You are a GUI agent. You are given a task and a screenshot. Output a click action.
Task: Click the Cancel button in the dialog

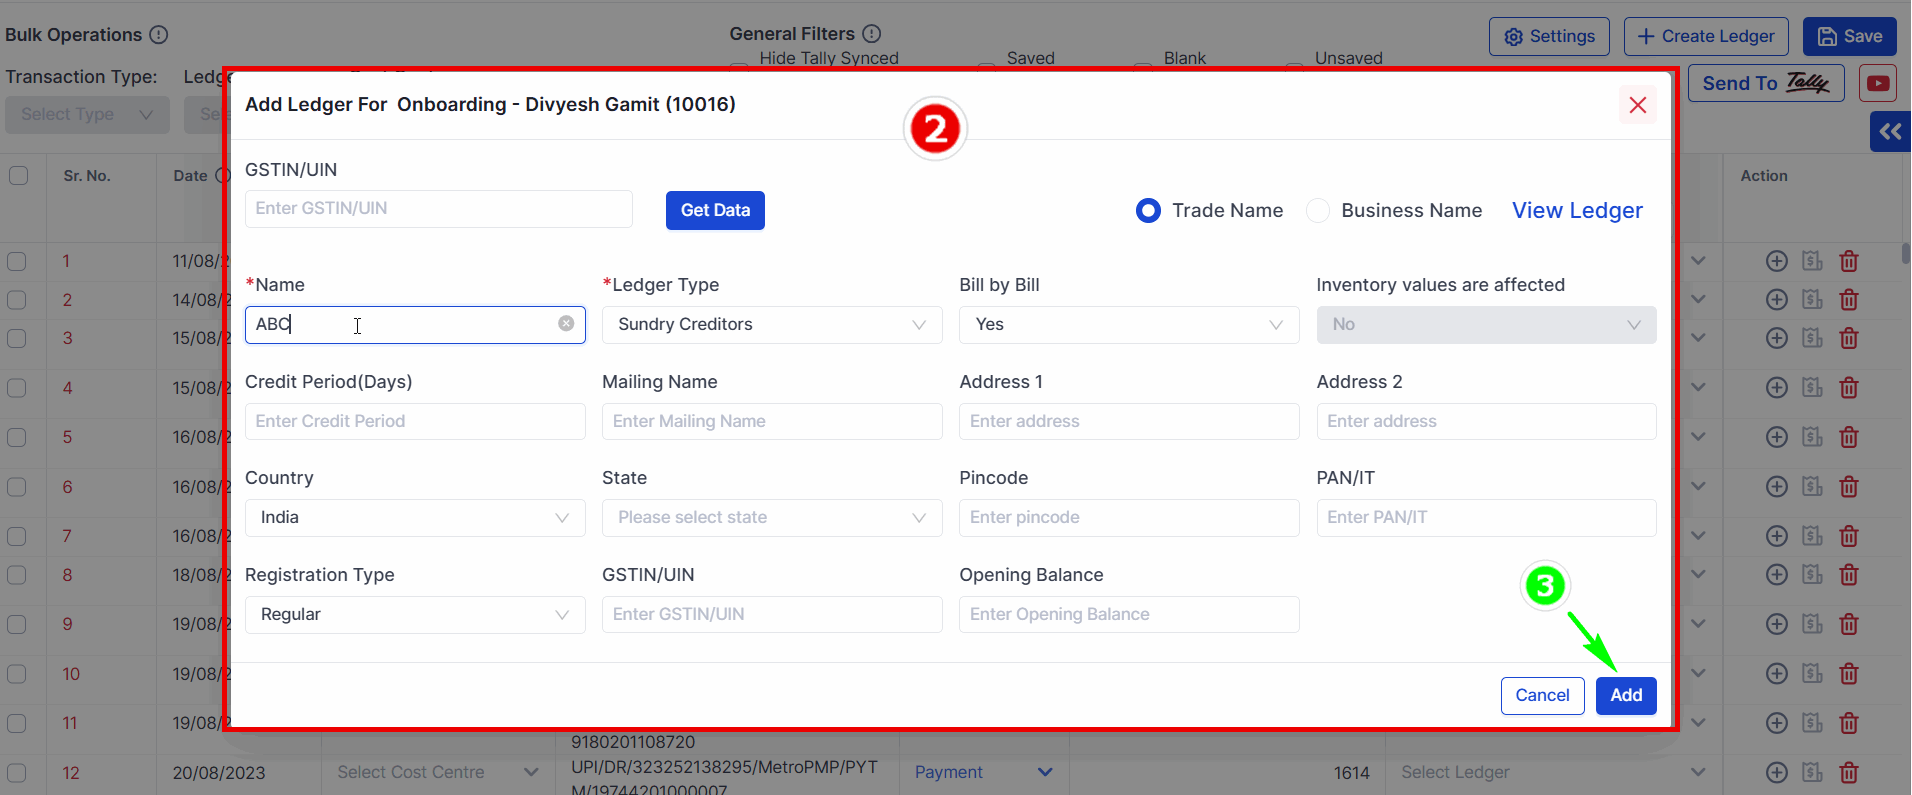click(1542, 695)
